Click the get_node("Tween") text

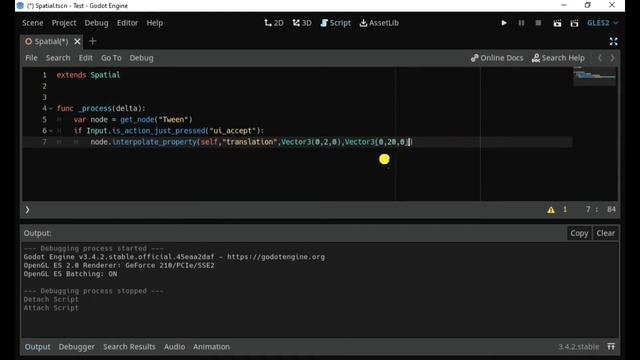[x=156, y=120]
